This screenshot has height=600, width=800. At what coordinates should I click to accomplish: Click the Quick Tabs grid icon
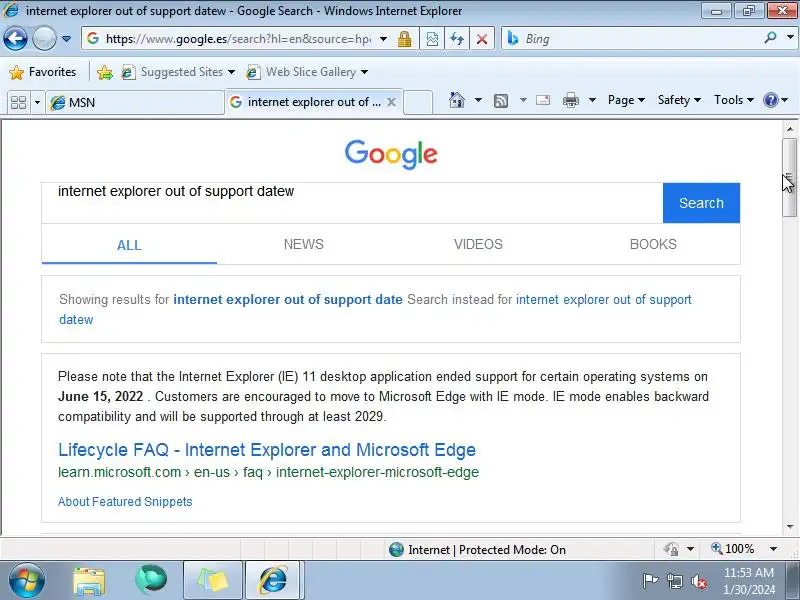point(19,103)
